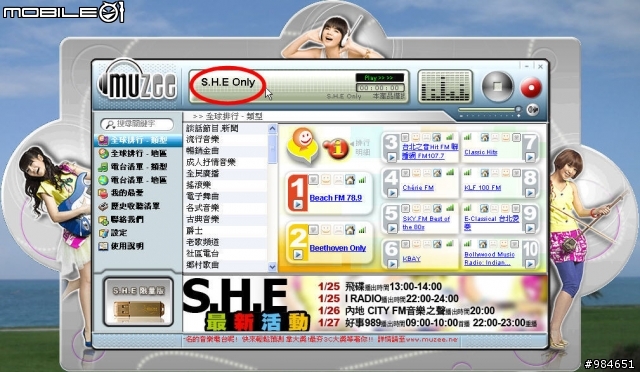The height and width of the screenshot is (372, 640).
Task: Click the genre list scroll up arrow
Action: (x=272, y=129)
